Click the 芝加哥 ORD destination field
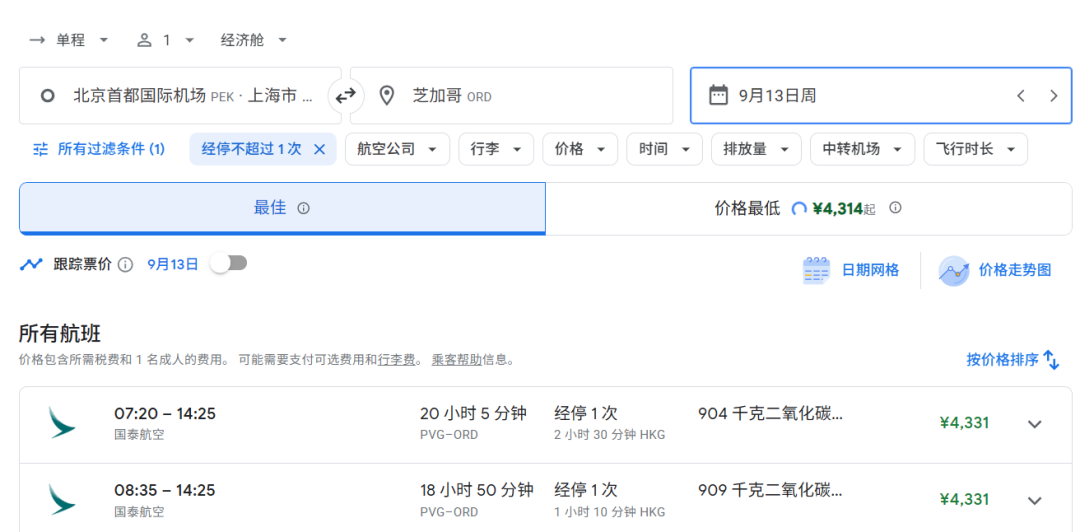This screenshot has width=1080, height=532. 511,96
